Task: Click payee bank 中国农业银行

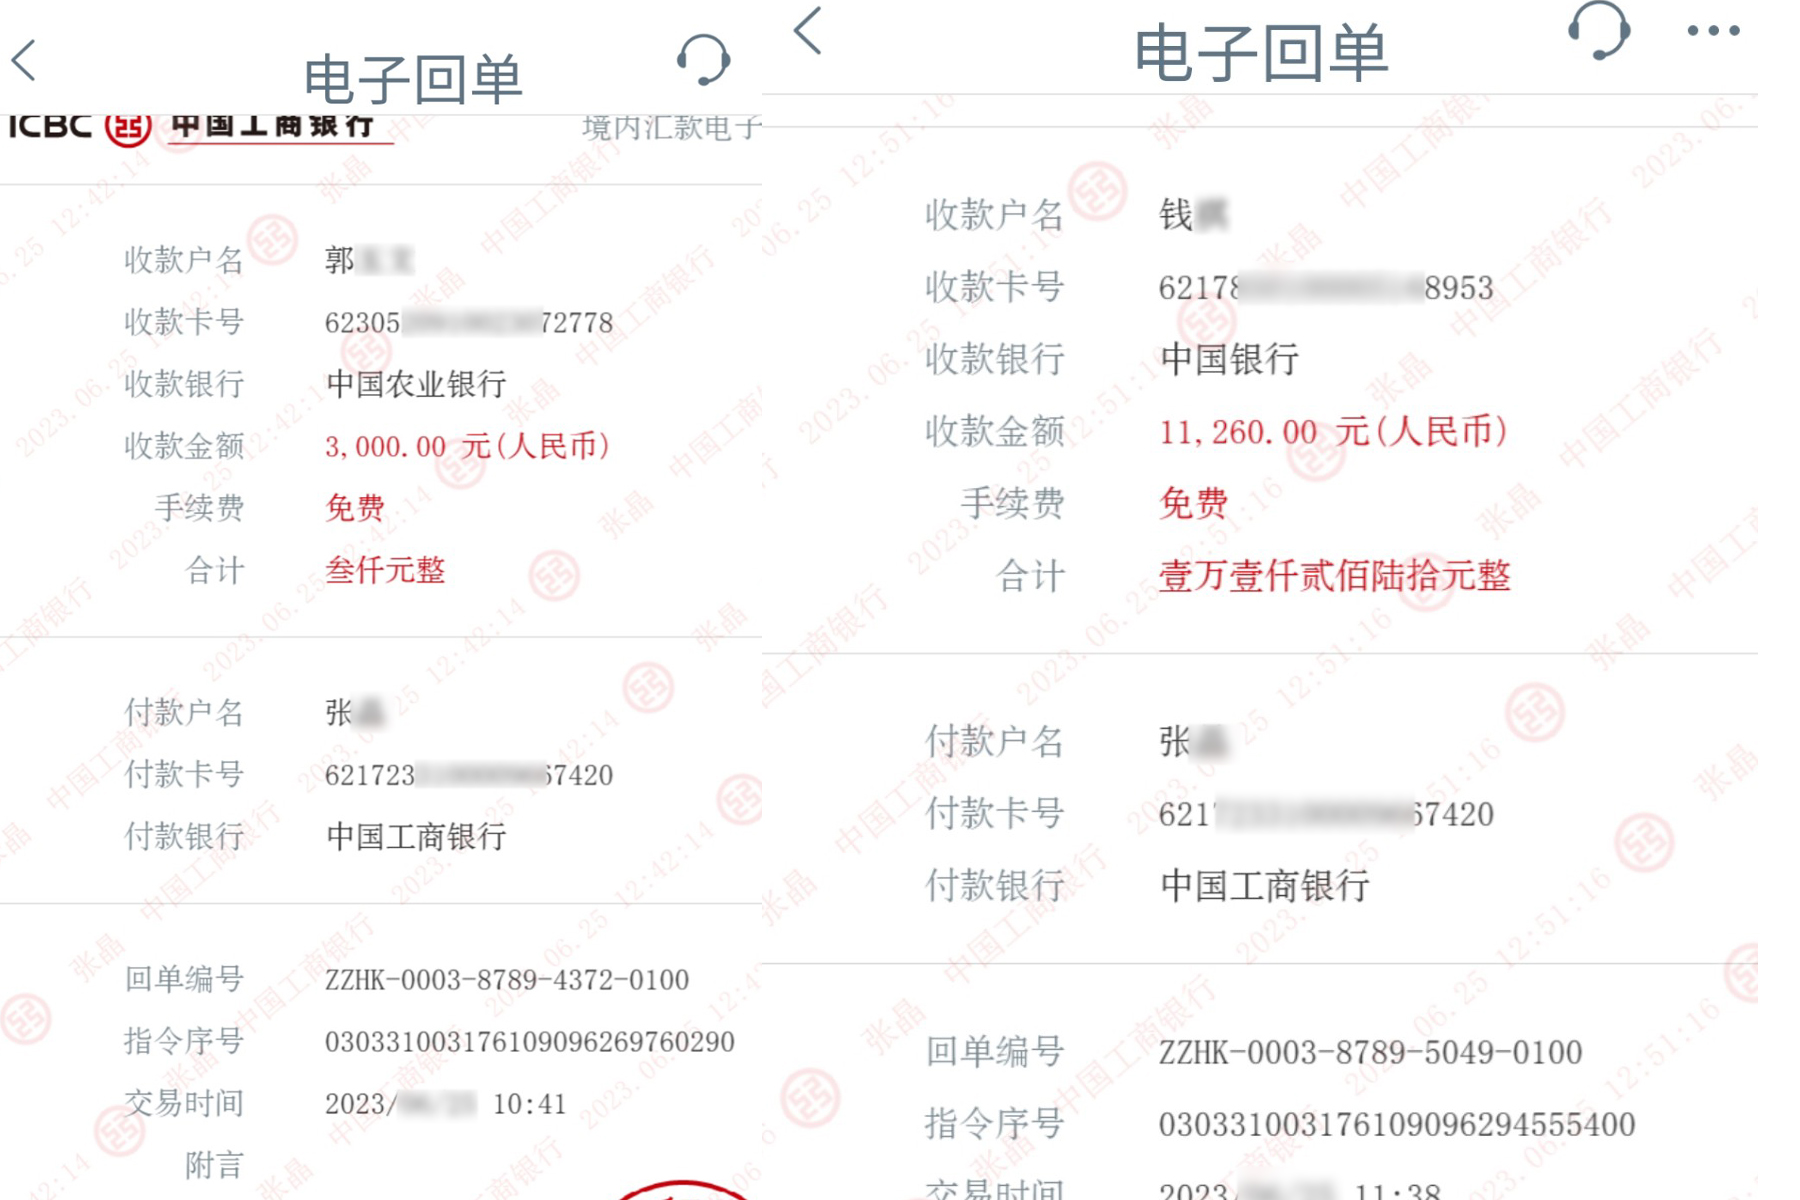Action: [x=416, y=384]
